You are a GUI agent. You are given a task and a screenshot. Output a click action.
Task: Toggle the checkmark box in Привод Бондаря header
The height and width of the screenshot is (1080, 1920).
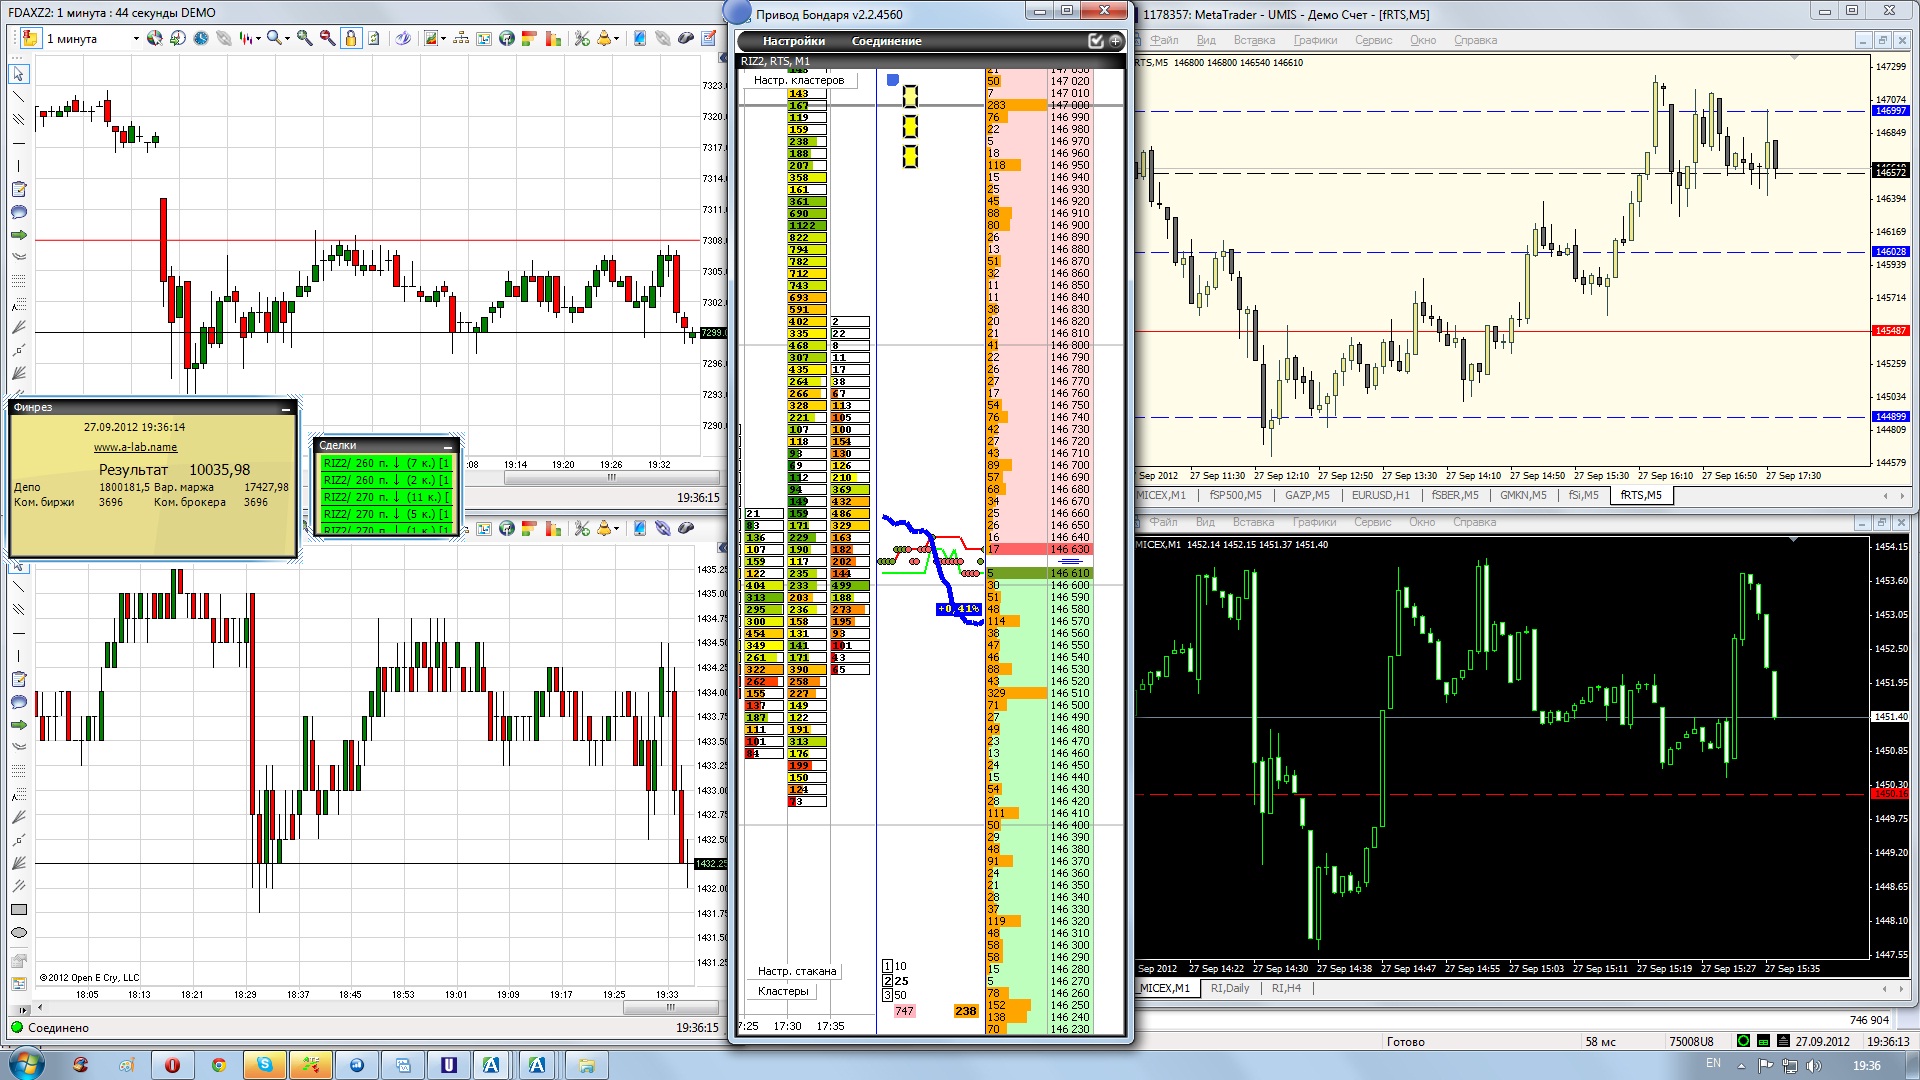(1096, 41)
